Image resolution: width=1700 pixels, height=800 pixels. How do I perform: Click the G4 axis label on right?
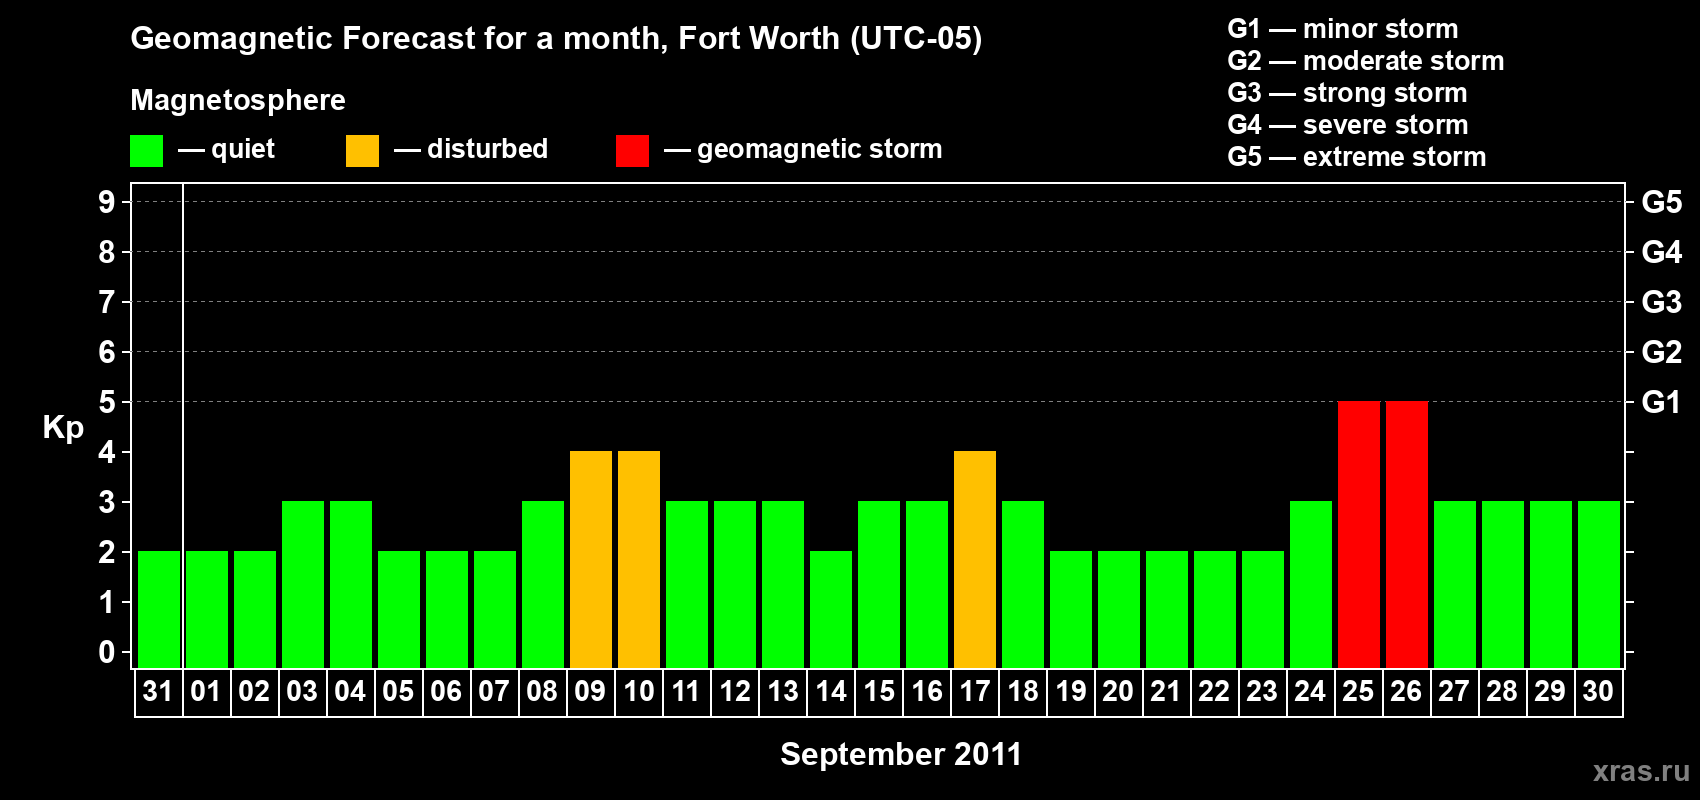(x=1662, y=252)
